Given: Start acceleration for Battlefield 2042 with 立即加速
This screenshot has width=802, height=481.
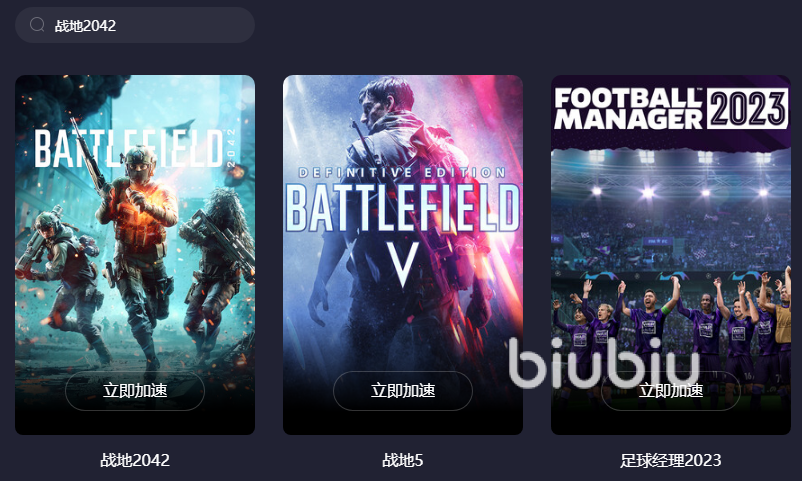Looking at the screenshot, I should (135, 390).
